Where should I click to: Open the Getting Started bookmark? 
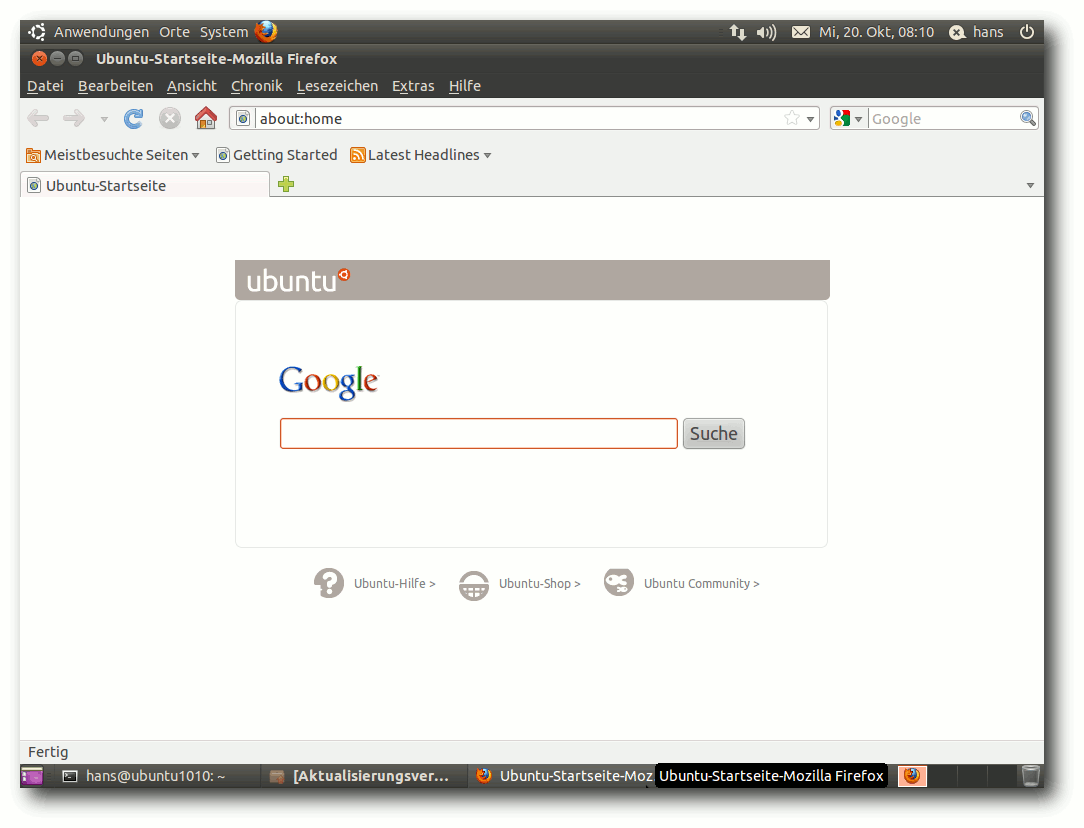click(277, 155)
